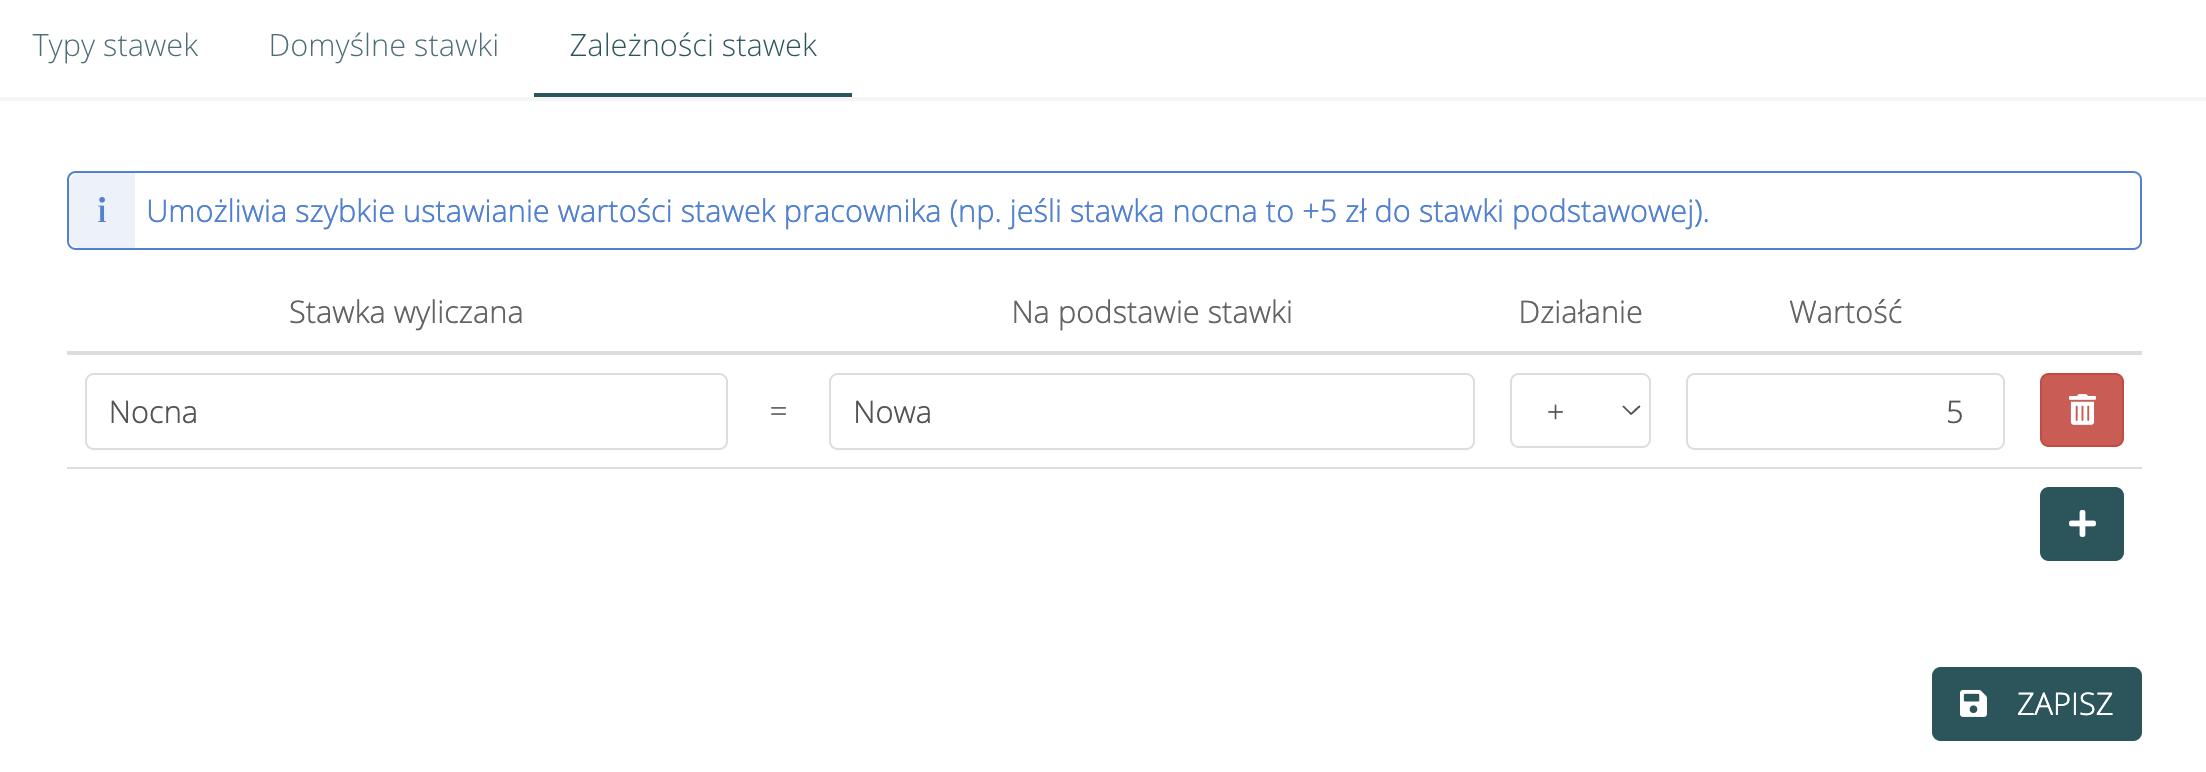
Task: Open the Nowa base rate selector
Action: tap(1151, 412)
